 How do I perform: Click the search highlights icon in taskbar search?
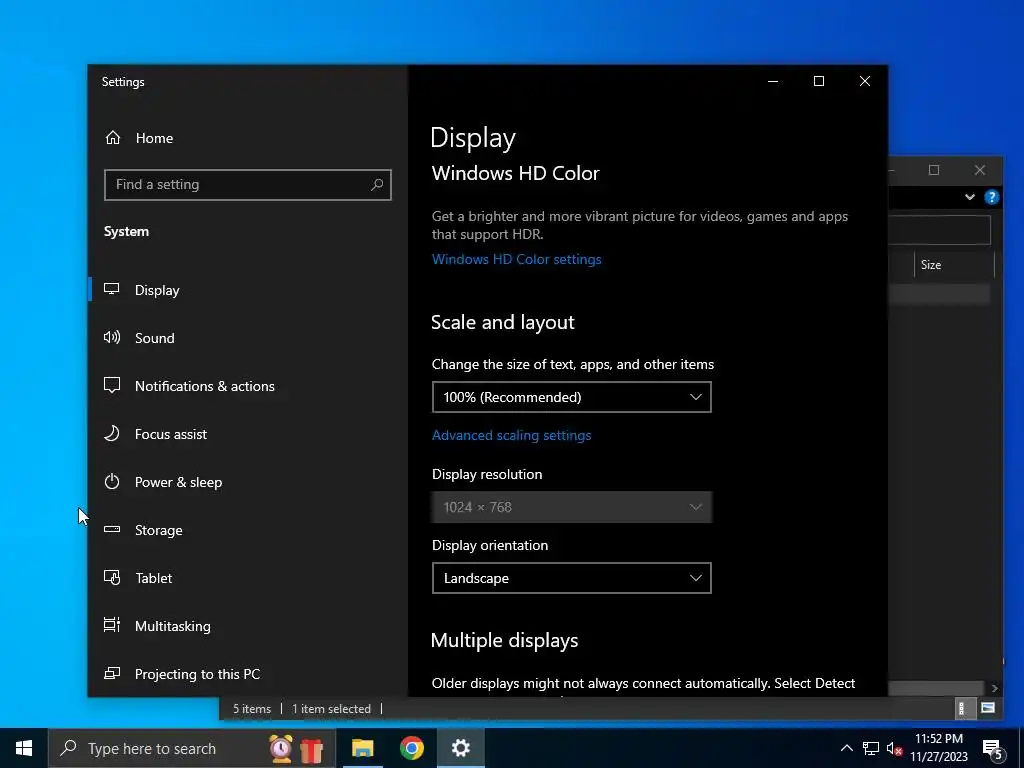click(x=297, y=748)
